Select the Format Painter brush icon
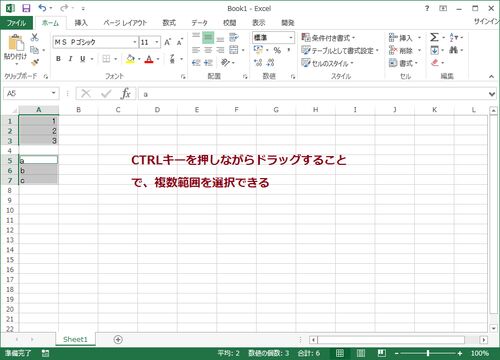Image resolution: width=500 pixels, height=360 pixels. click(35, 62)
